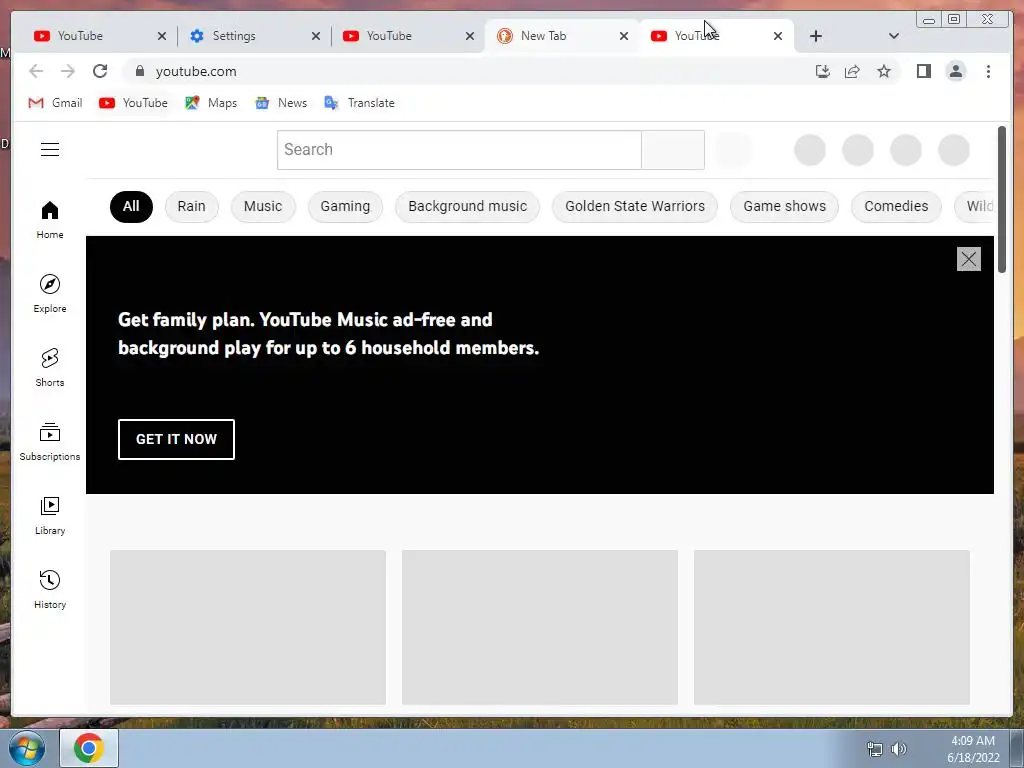Select the Gaming filter chip

[345, 206]
